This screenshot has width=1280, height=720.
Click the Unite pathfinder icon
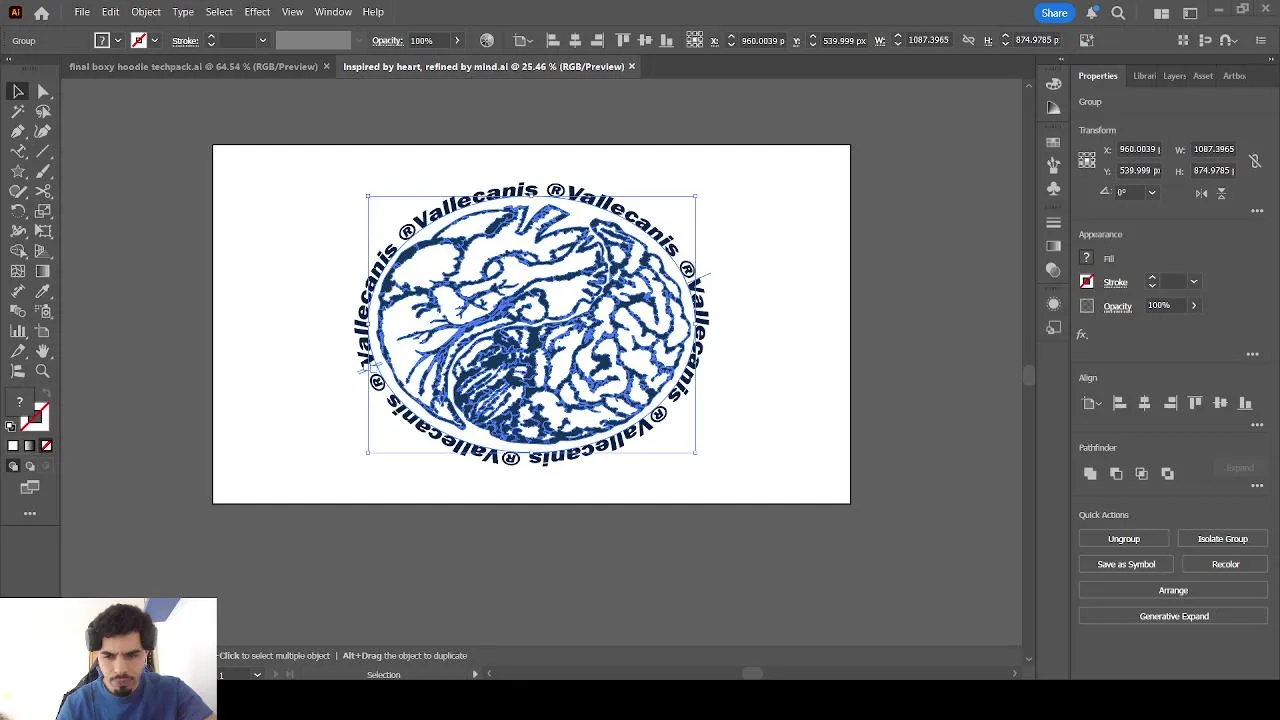pyautogui.click(x=1090, y=474)
